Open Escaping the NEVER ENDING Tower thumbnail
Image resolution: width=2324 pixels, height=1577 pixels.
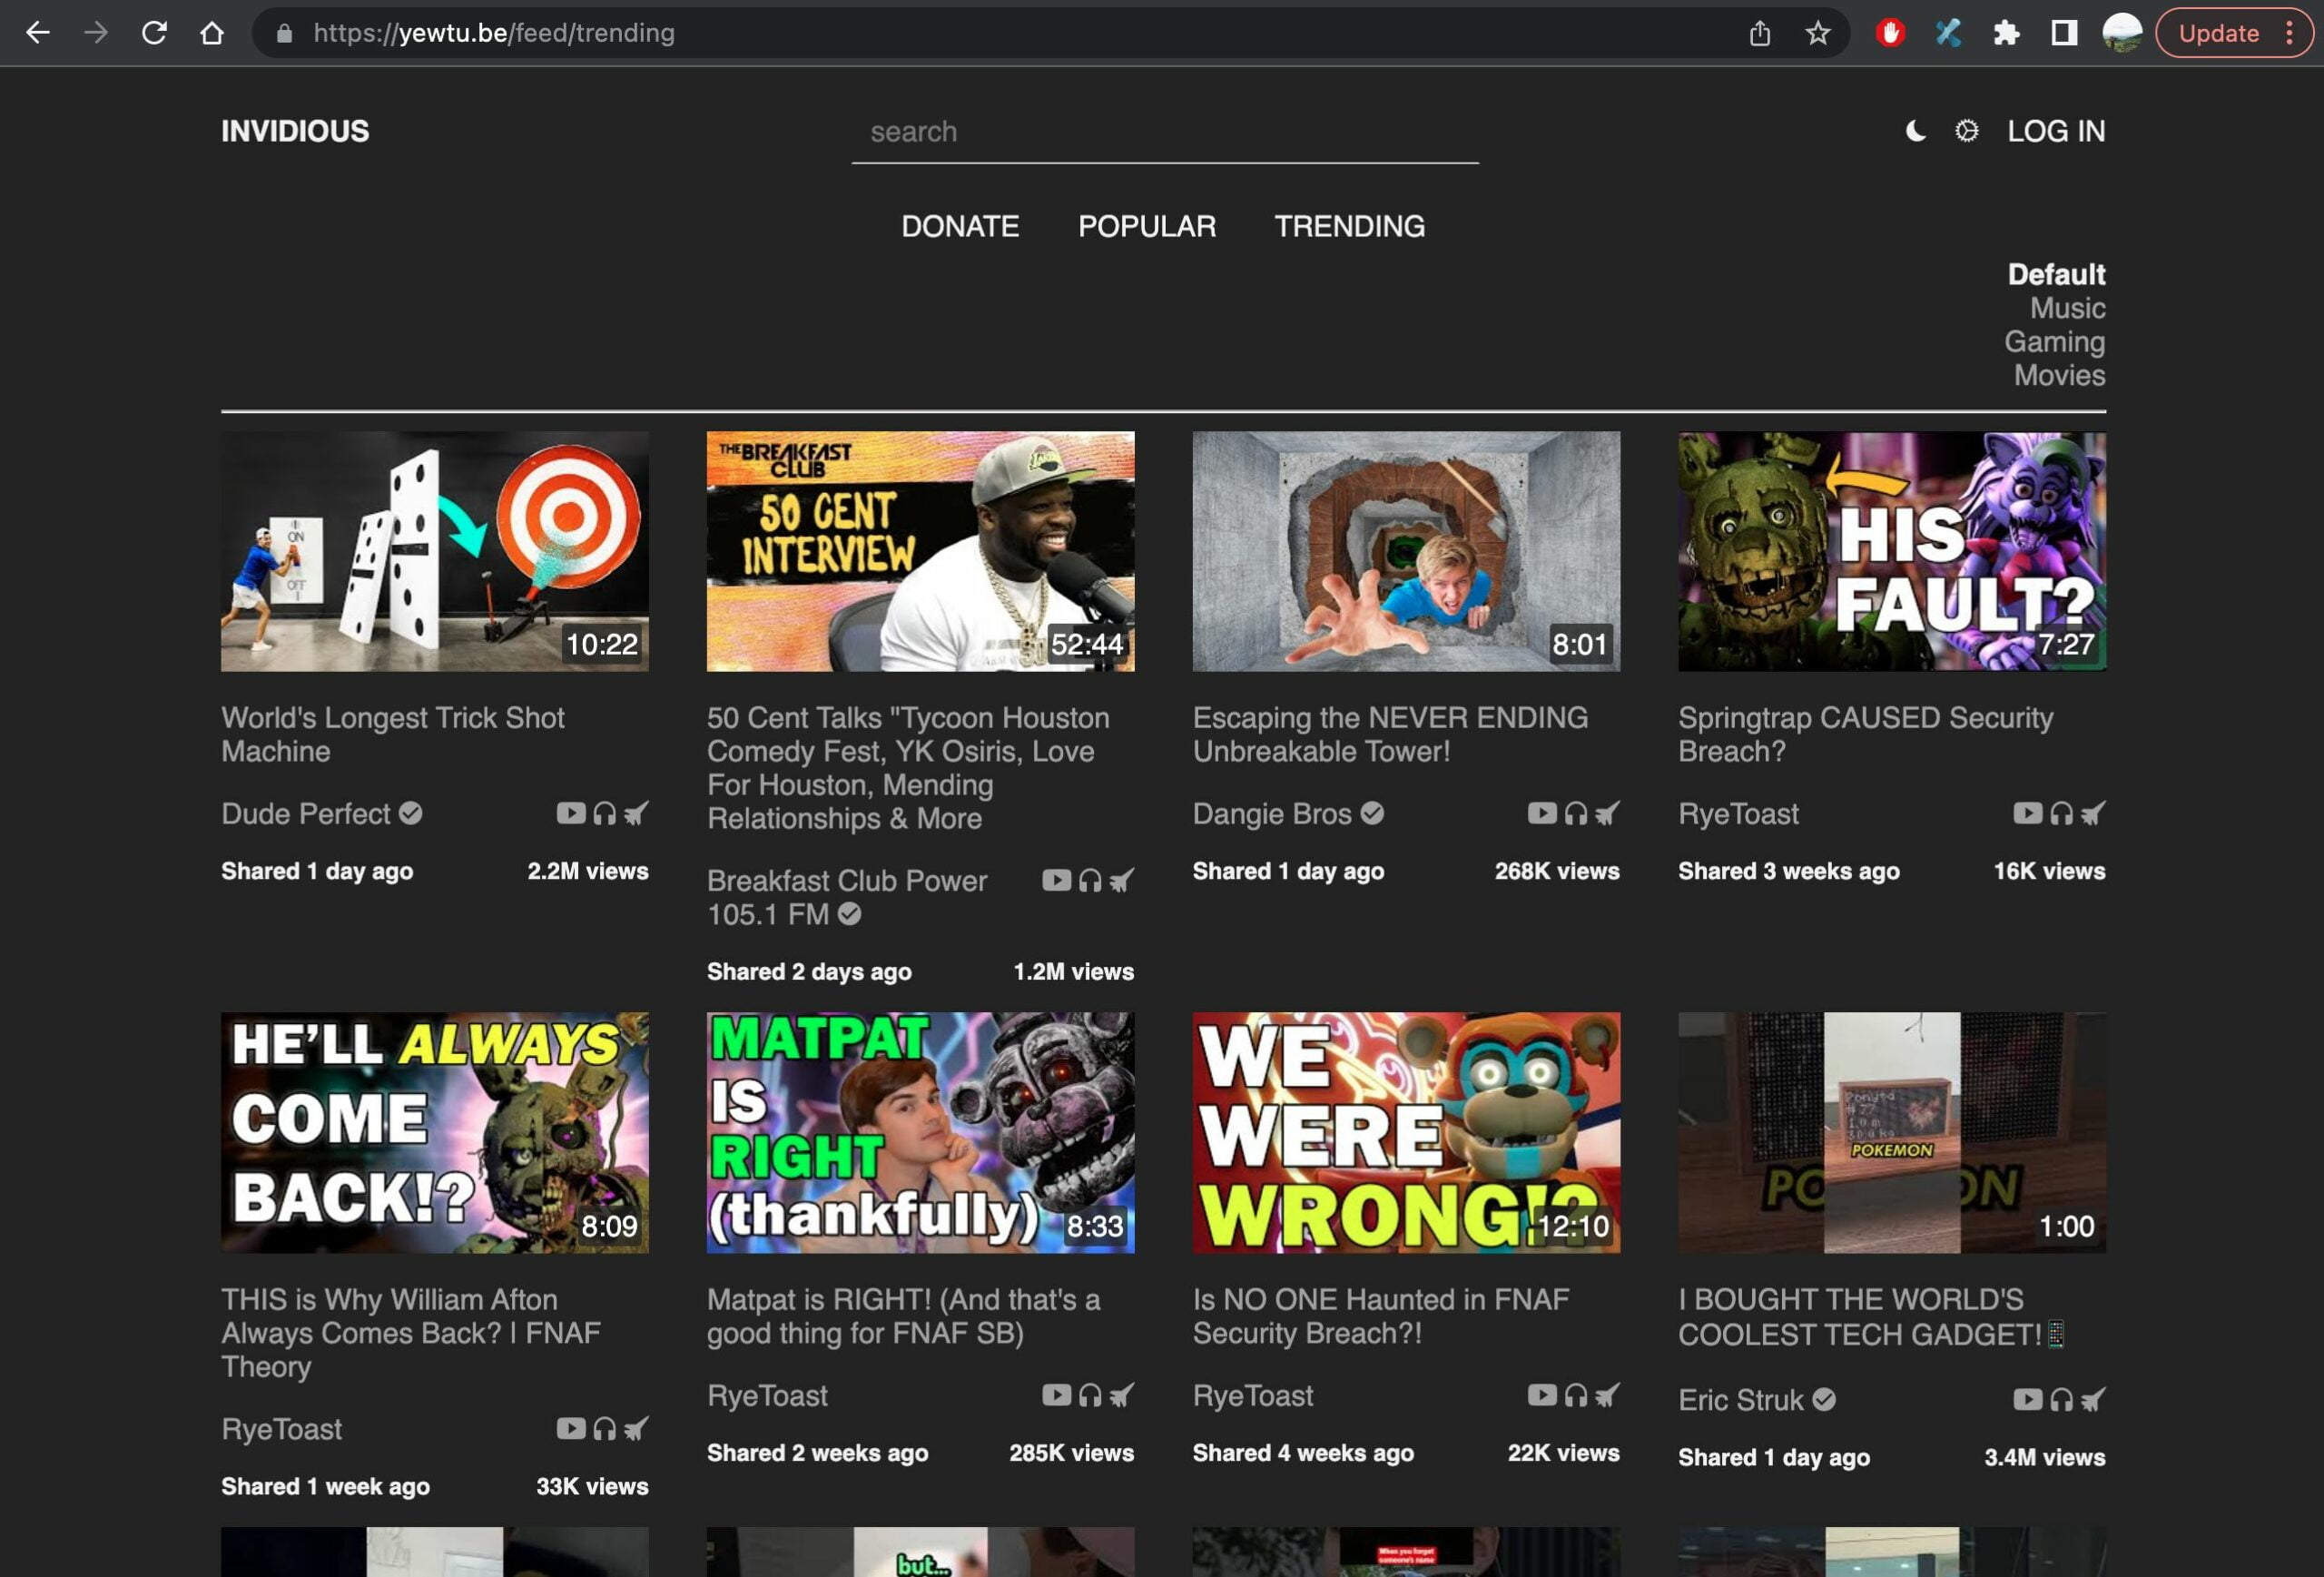(x=1406, y=551)
